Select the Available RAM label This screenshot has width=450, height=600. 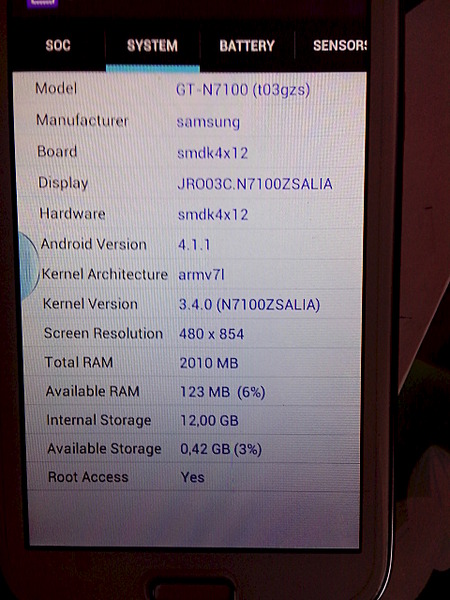click(92, 391)
